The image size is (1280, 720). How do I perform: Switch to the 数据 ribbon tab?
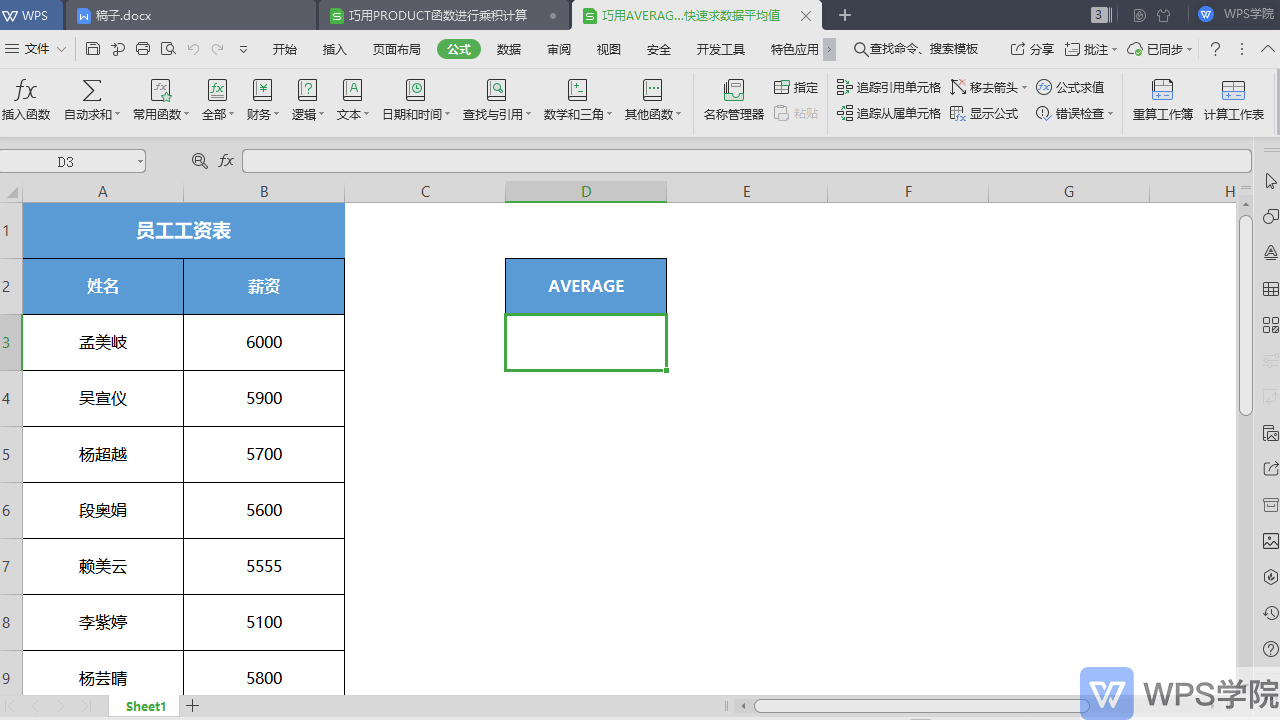pyautogui.click(x=507, y=48)
